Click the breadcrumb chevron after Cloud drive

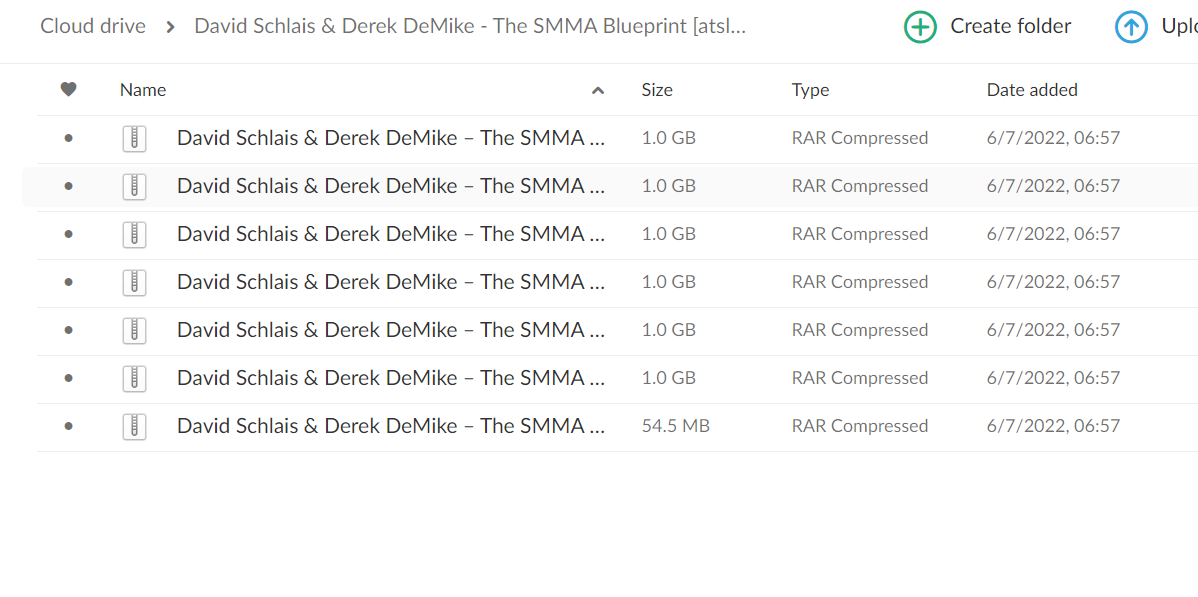click(170, 27)
